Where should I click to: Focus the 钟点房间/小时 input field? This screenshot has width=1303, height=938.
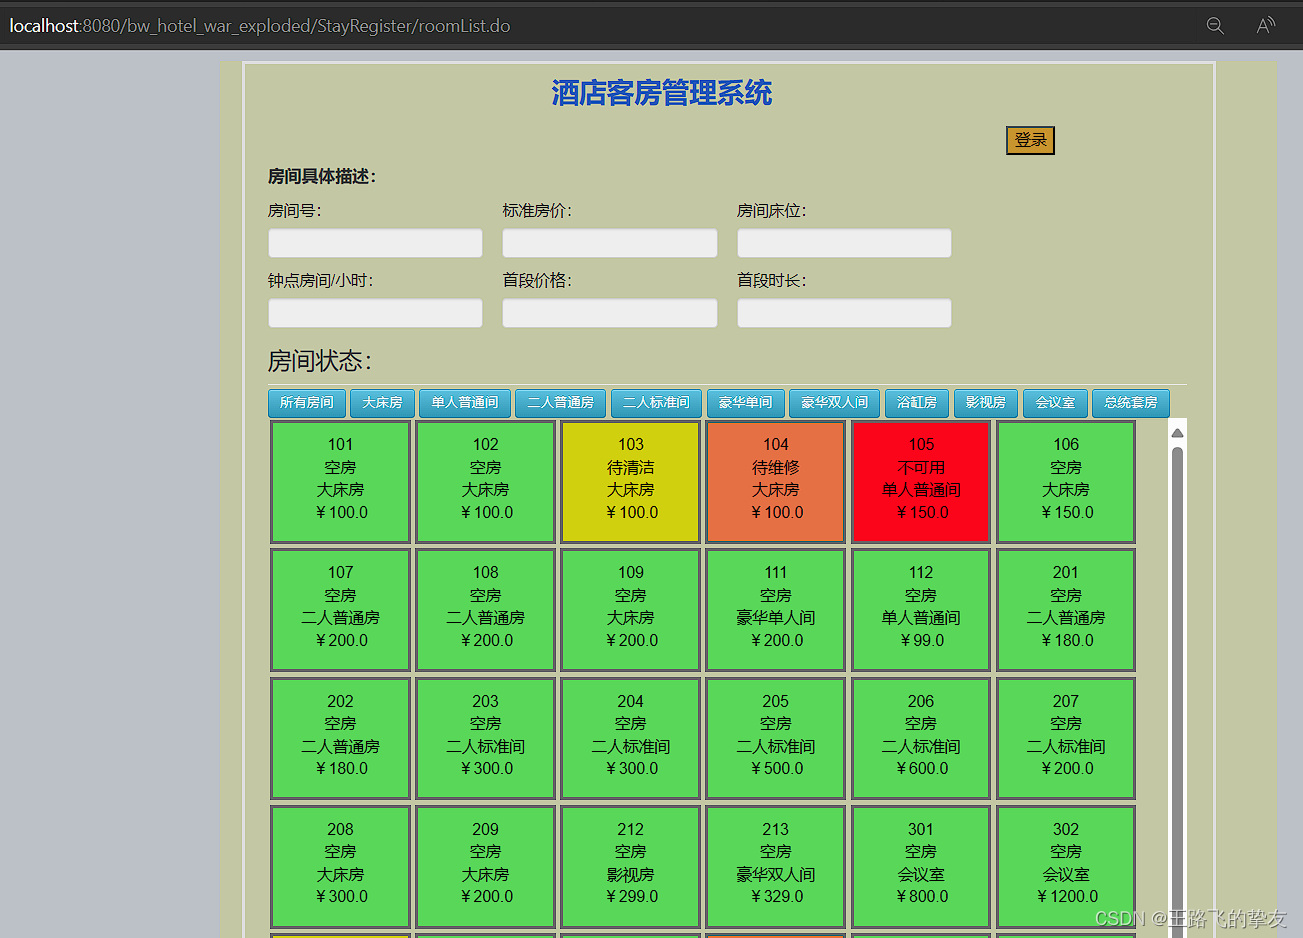click(375, 313)
